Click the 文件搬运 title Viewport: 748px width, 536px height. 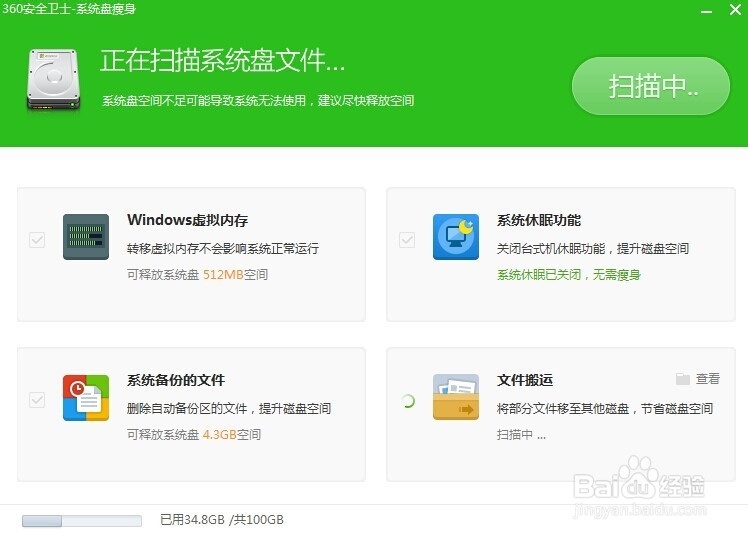525,380
